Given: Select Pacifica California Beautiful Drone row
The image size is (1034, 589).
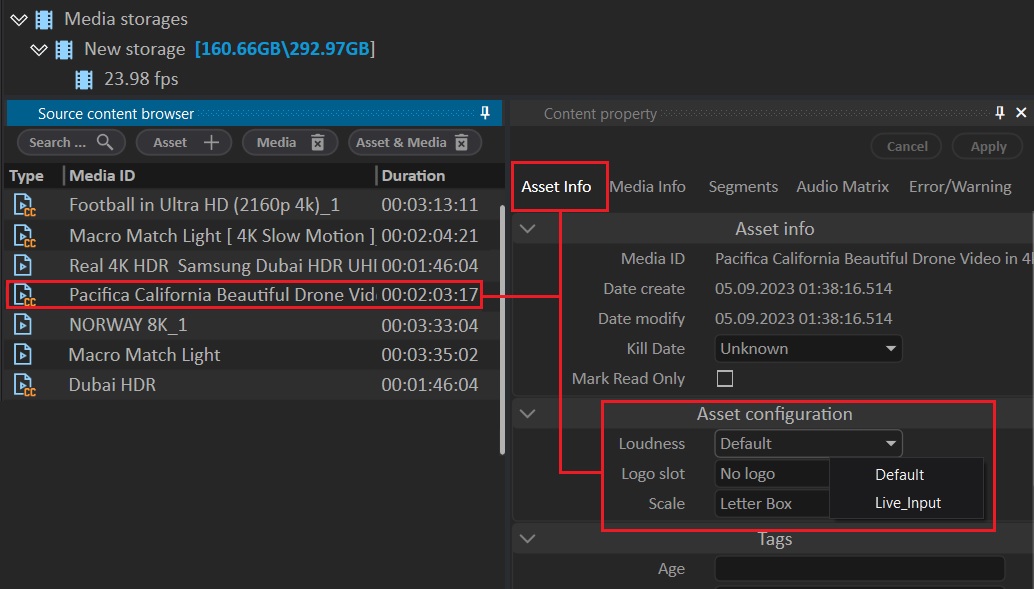Looking at the screenshot, I should point(244,295).
